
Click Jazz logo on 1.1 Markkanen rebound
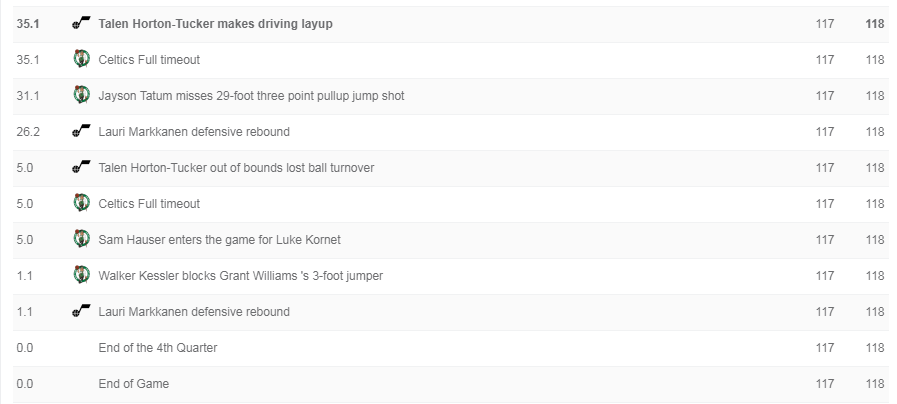(81, 312)
